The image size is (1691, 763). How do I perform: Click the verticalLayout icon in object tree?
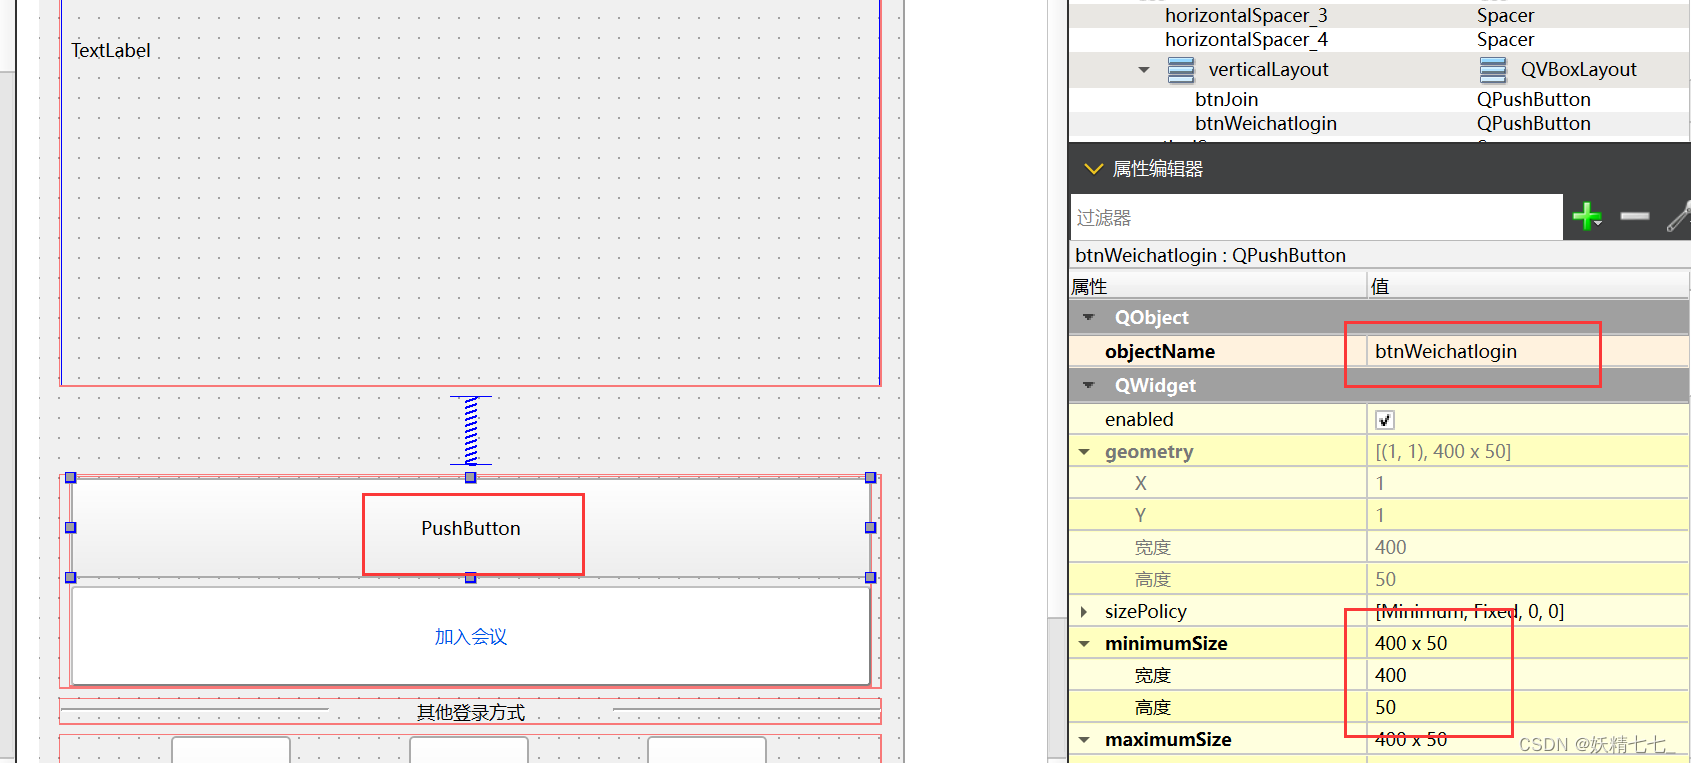(1181, 70)
